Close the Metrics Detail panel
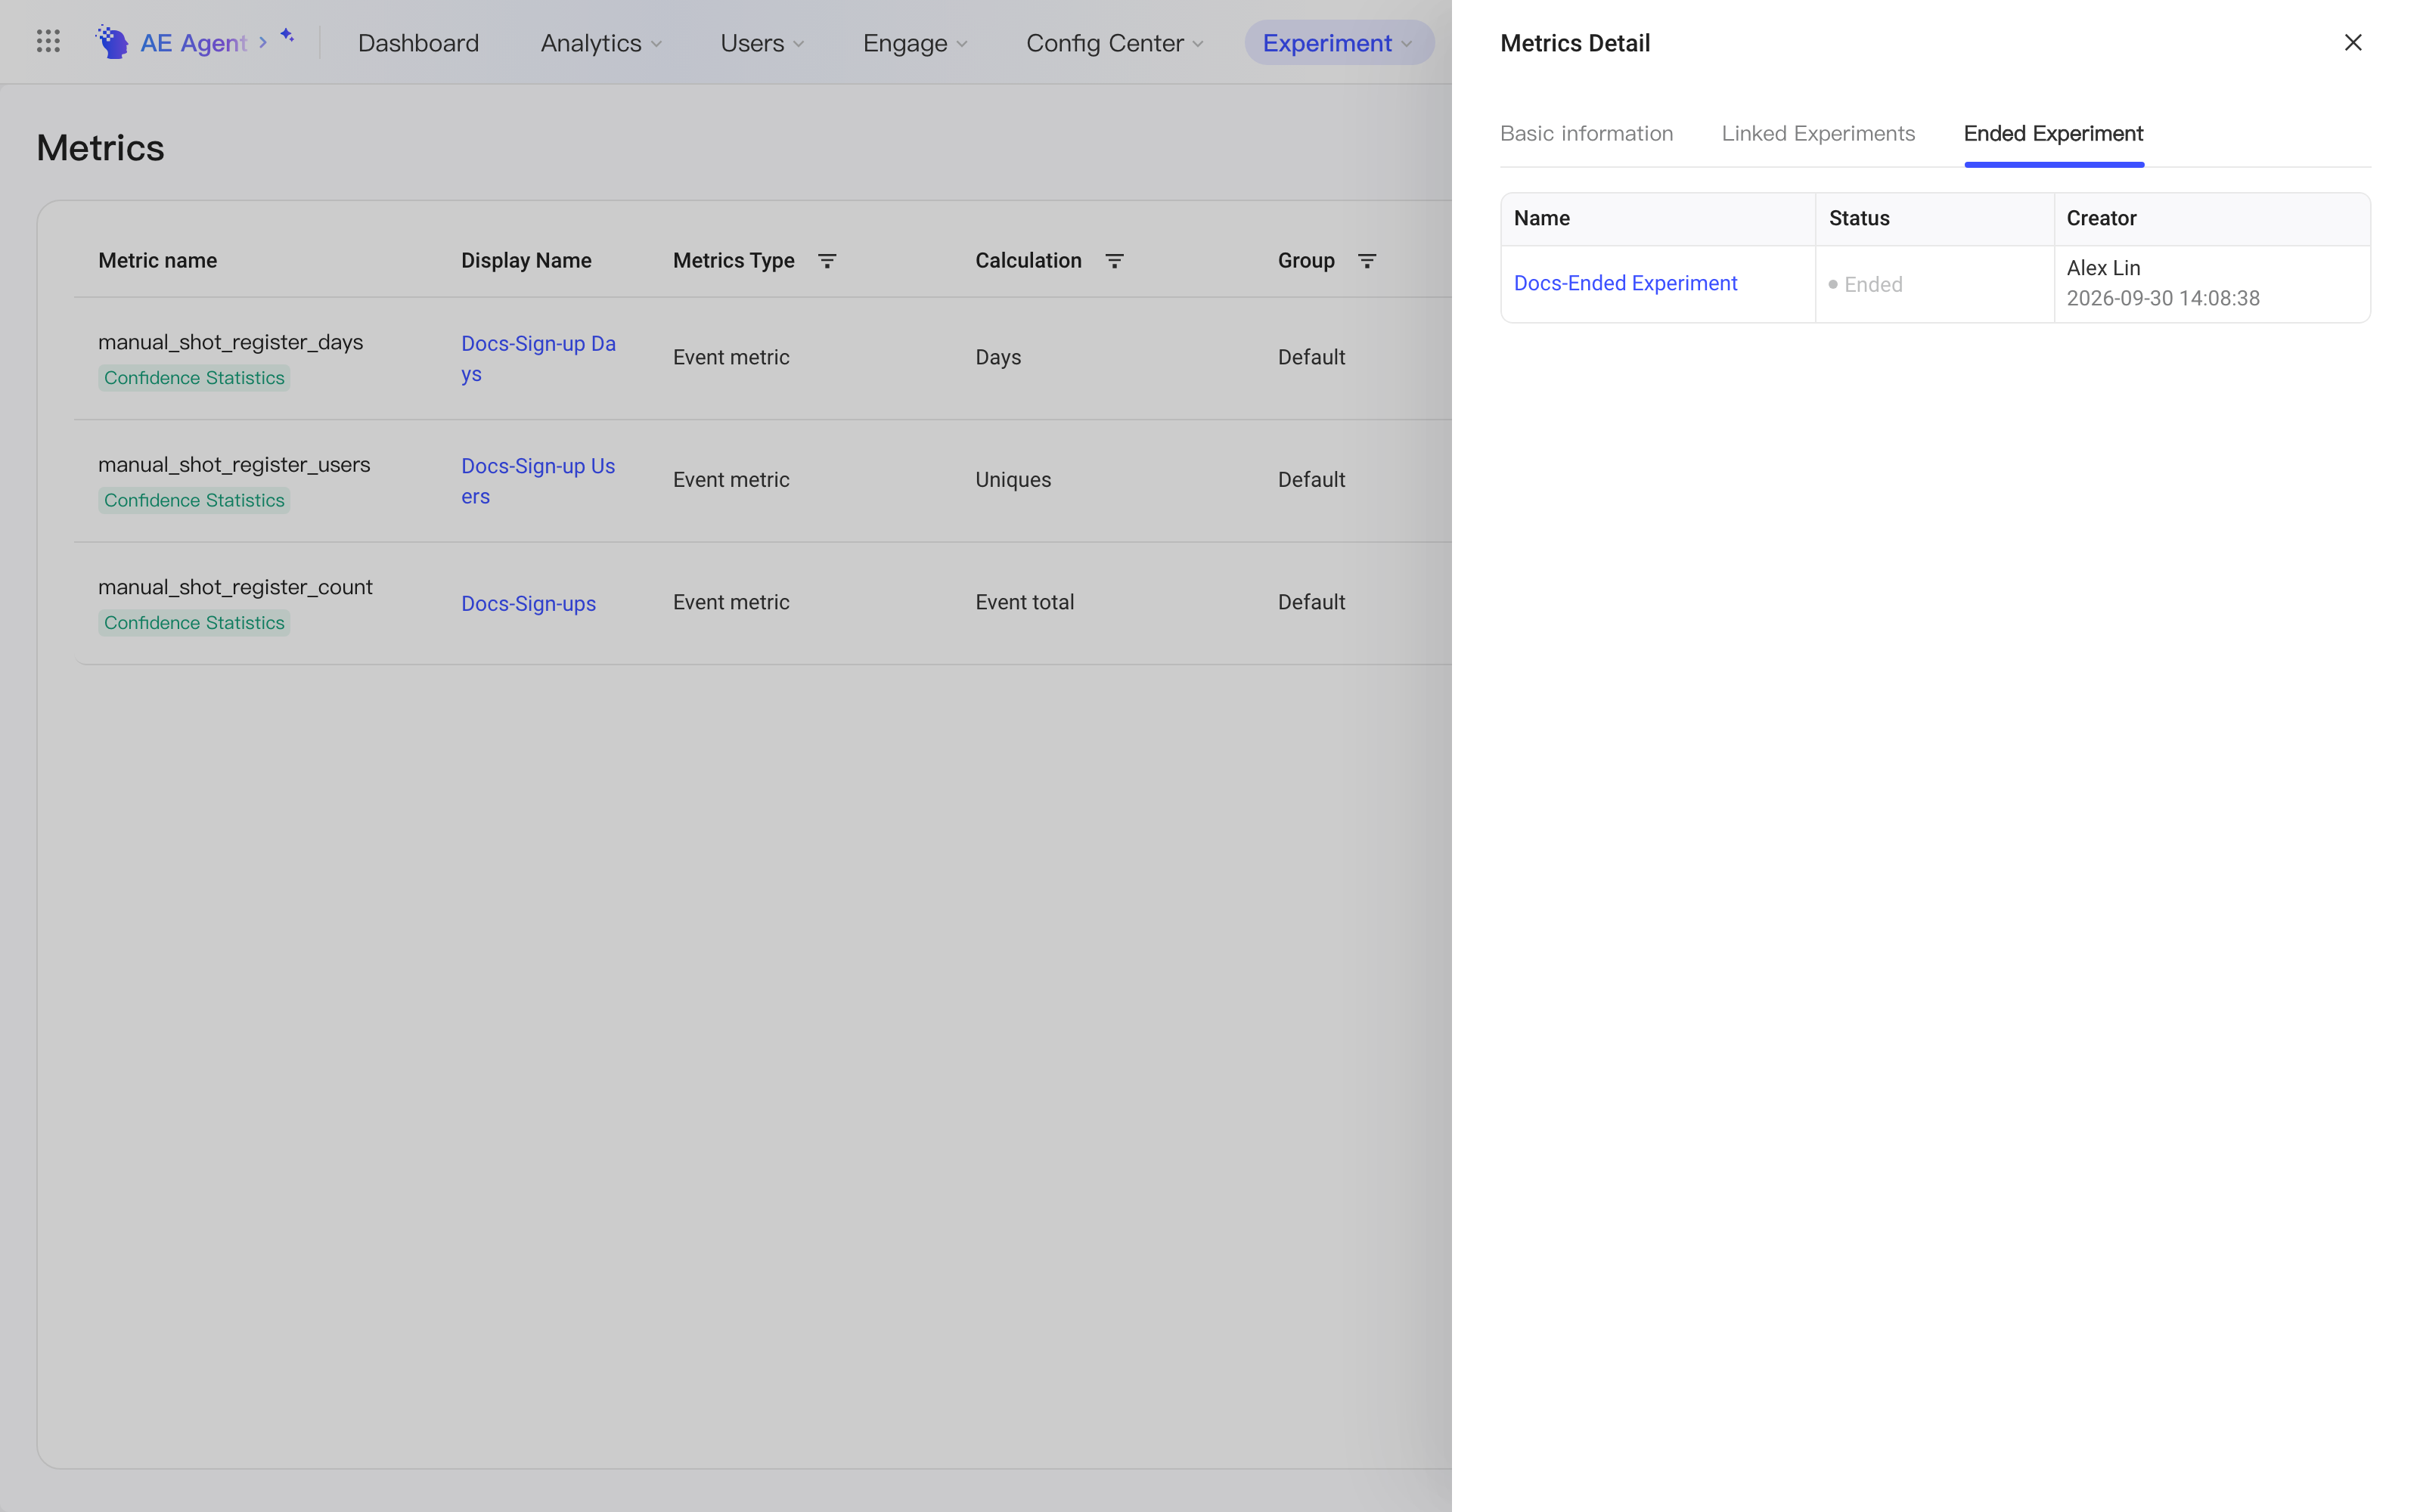The height and width of the screenshot is (1512, 2420). 2353,42
